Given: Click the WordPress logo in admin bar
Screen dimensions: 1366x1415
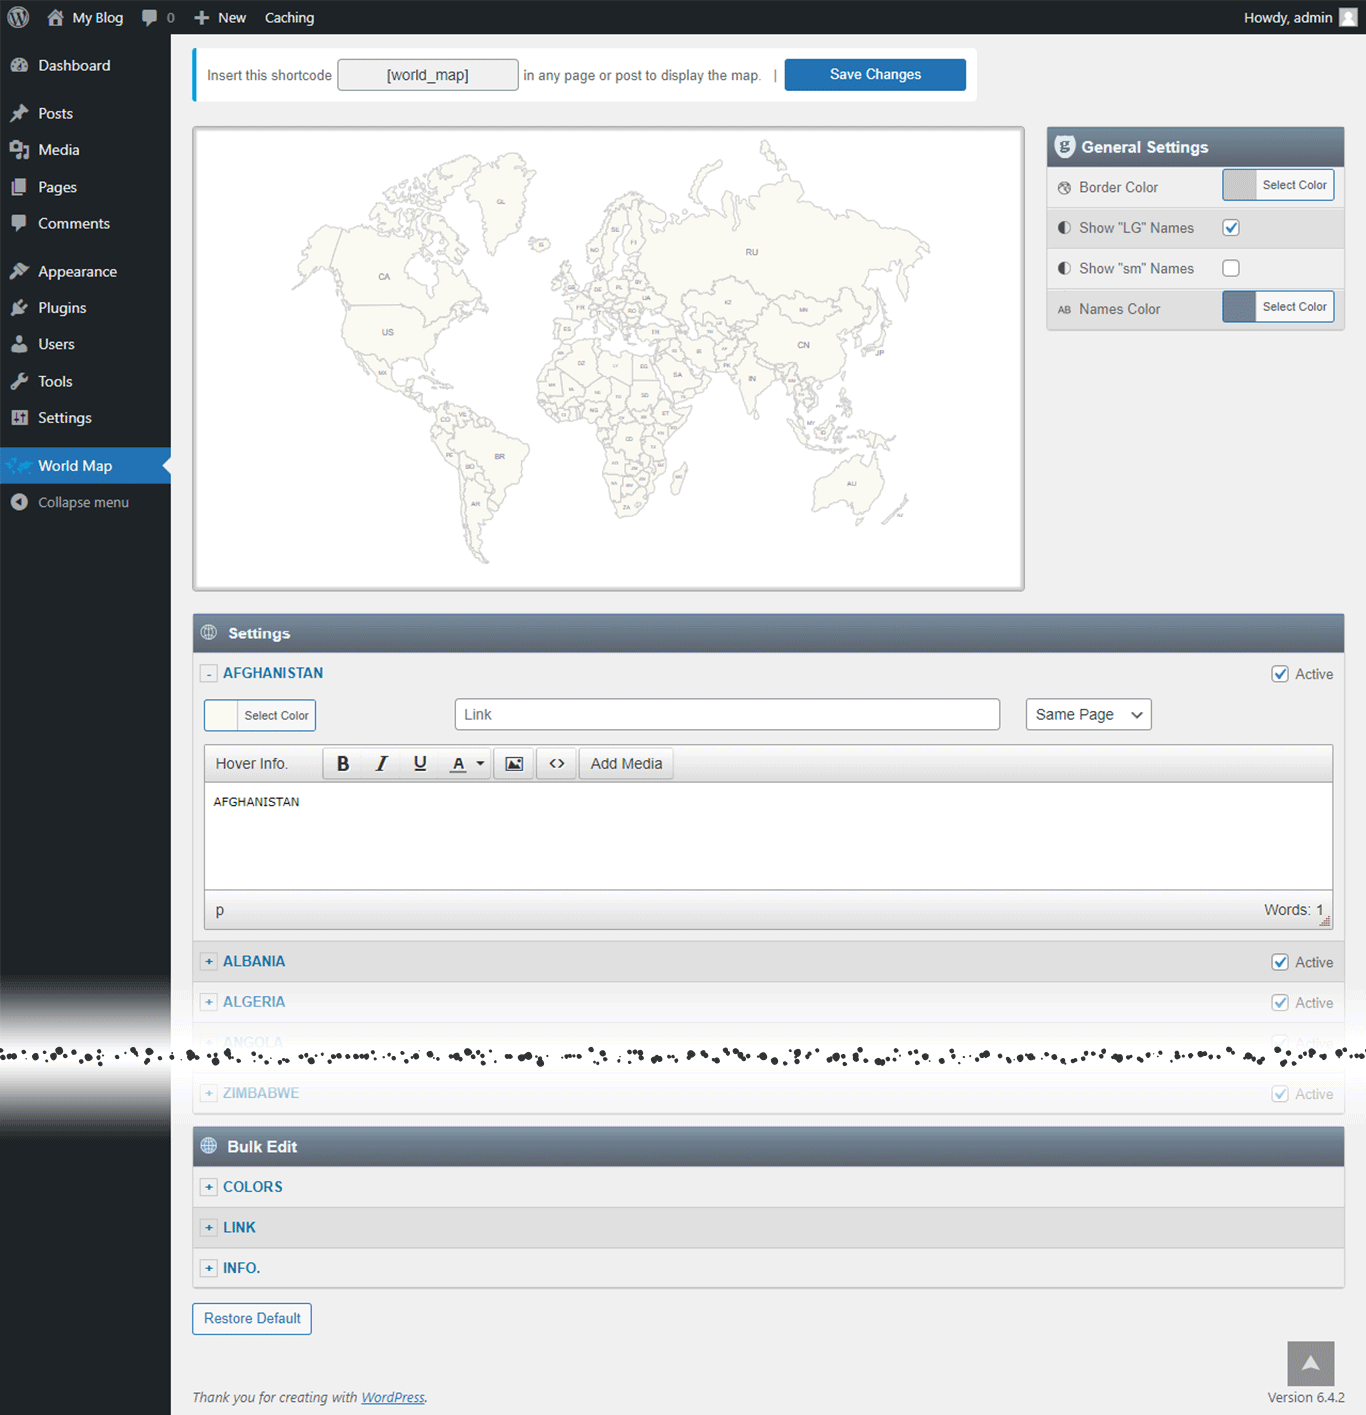Looking at the screenshot, I should (x=18, y=17).
